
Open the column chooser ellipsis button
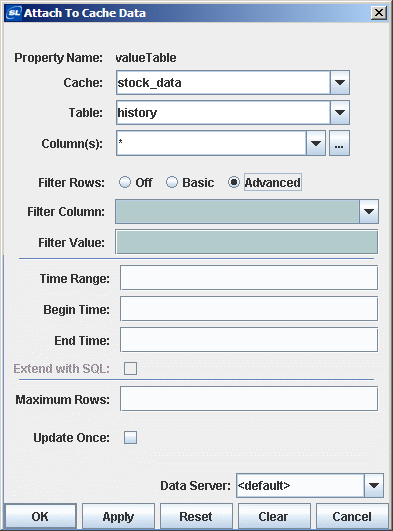[339, 144]
